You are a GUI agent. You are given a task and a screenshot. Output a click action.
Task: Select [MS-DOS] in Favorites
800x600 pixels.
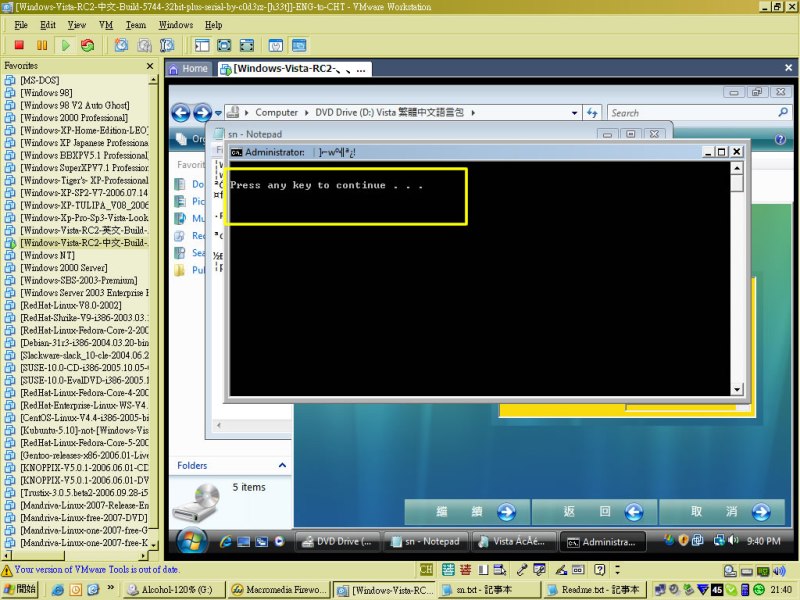point(40,80)
